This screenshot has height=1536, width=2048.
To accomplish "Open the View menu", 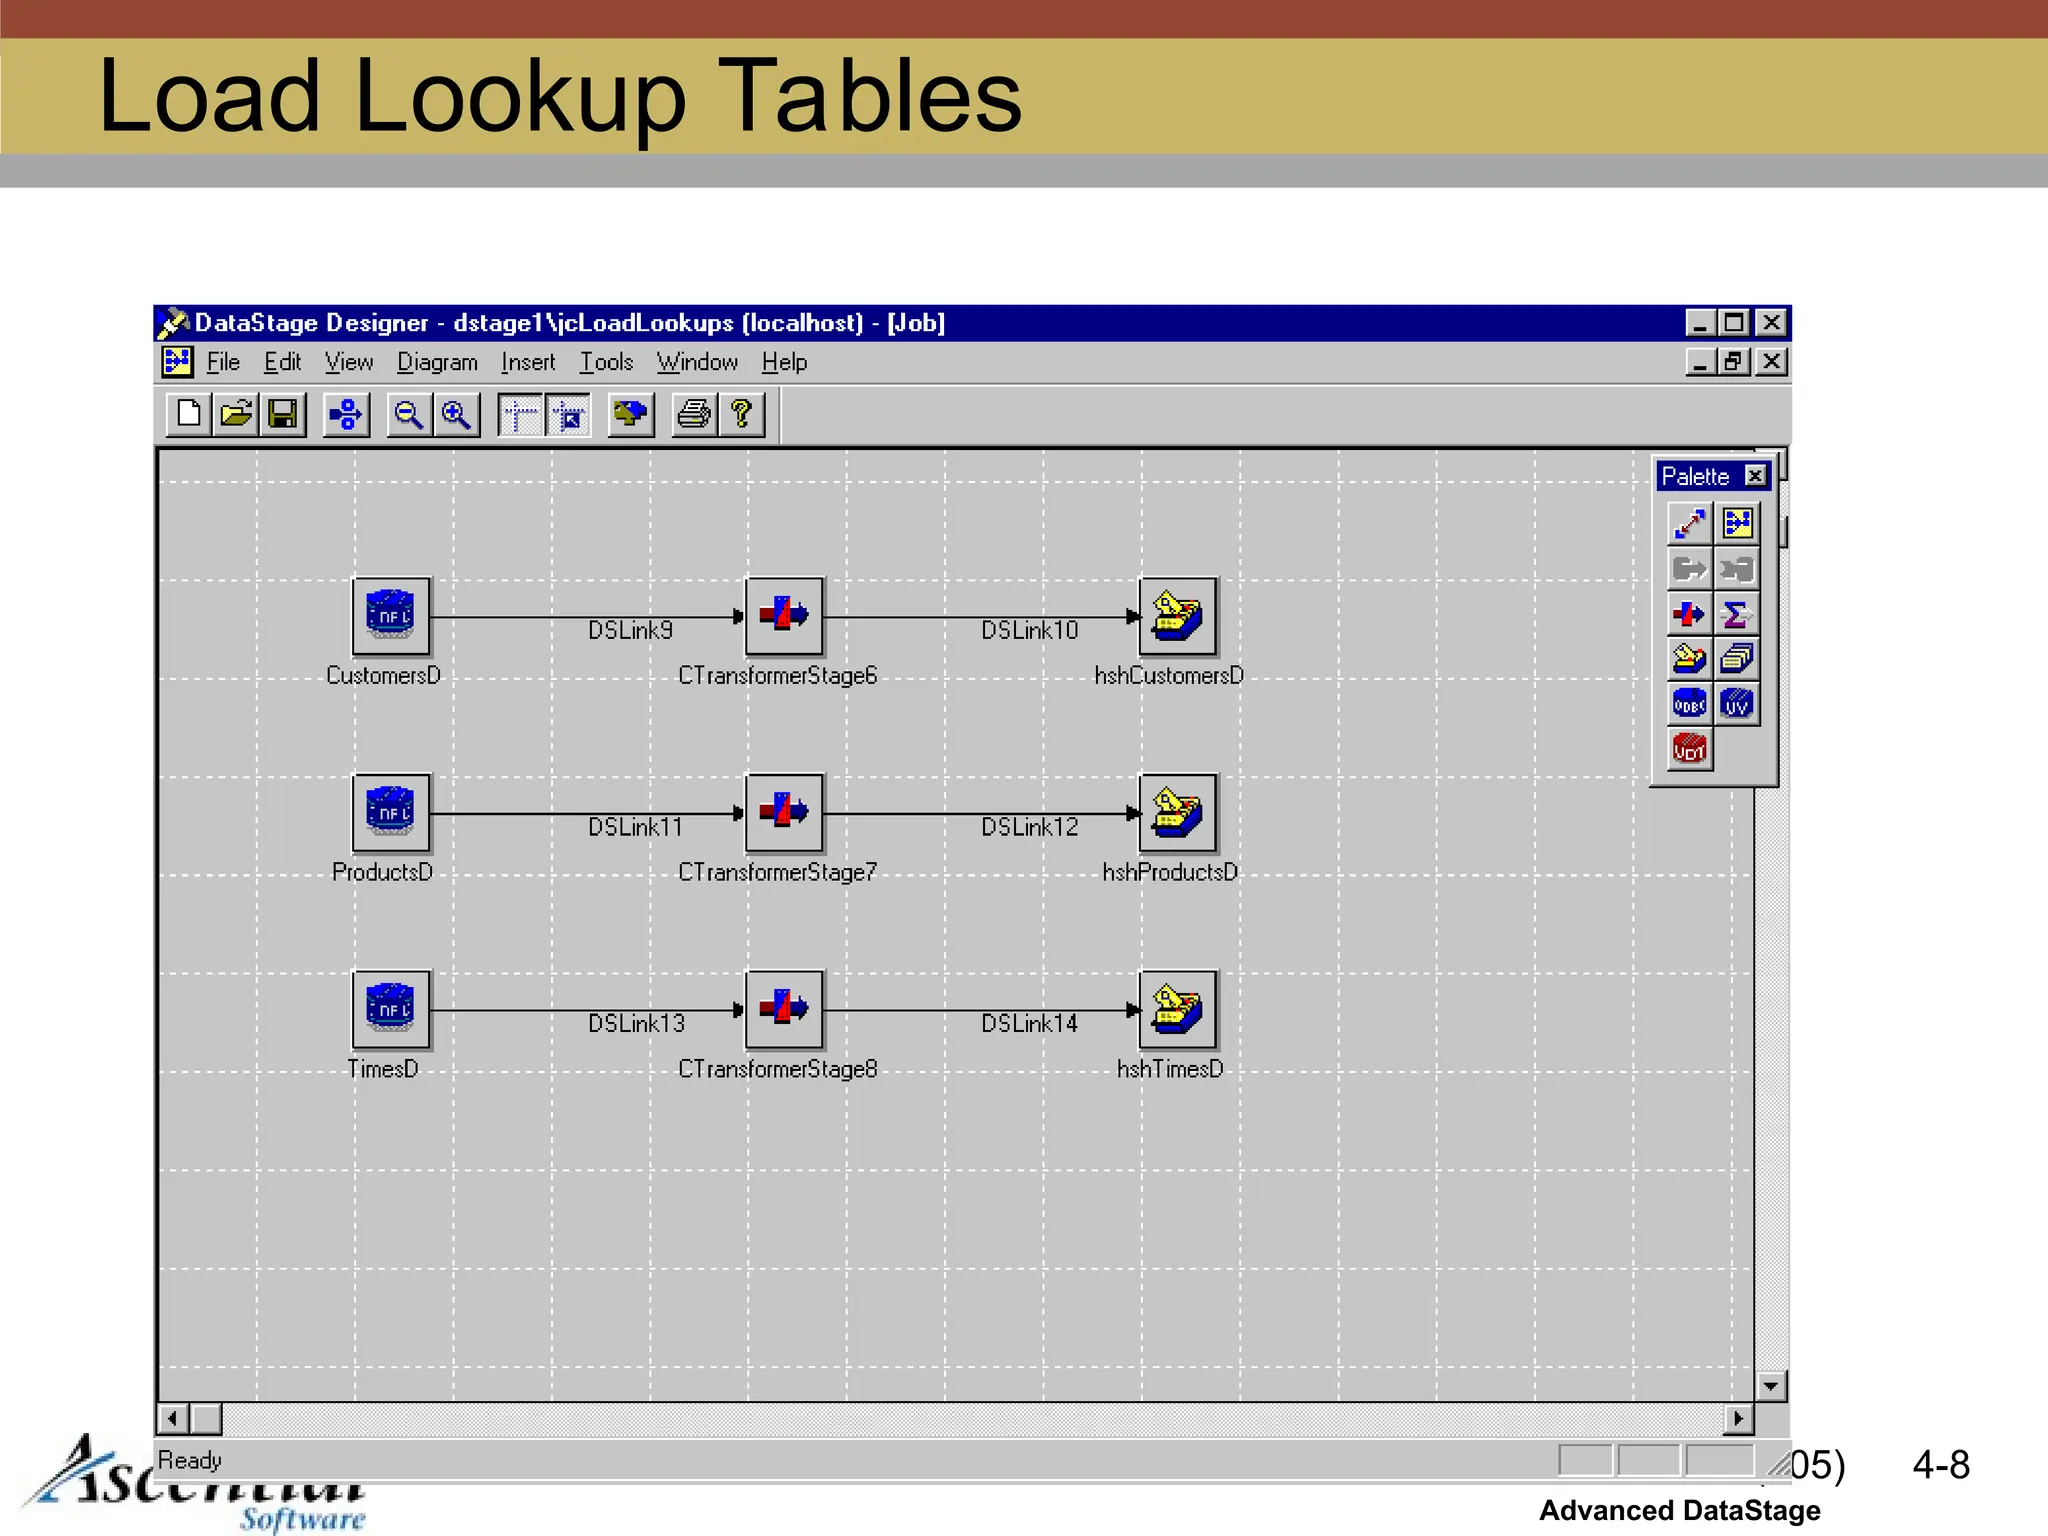I will click(349, 362).
